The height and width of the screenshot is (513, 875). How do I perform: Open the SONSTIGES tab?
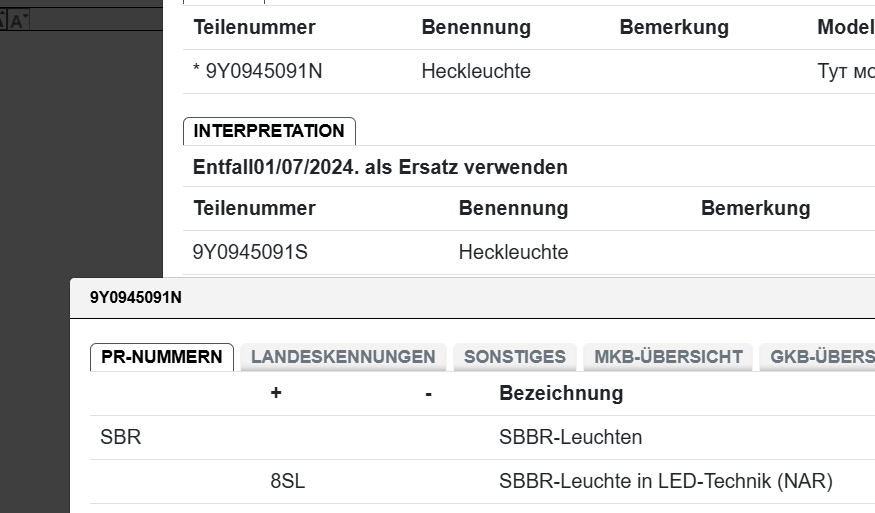click(514, 357)
